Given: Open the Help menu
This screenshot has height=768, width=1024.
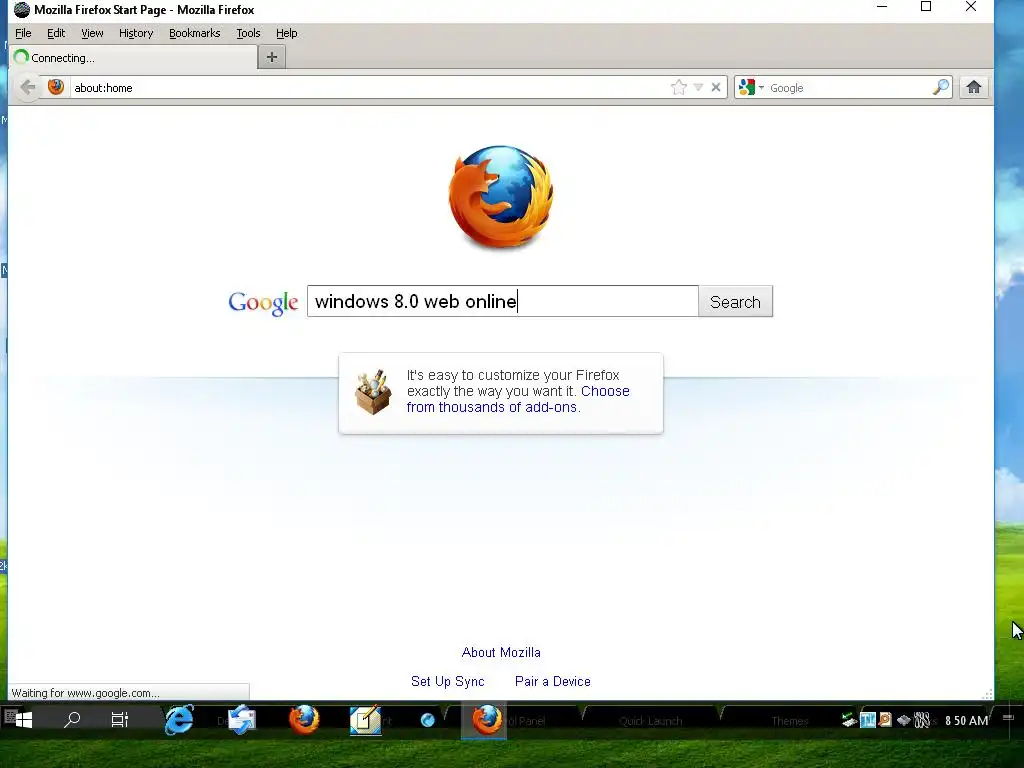Looking at the screenshot, I should 286,33.
